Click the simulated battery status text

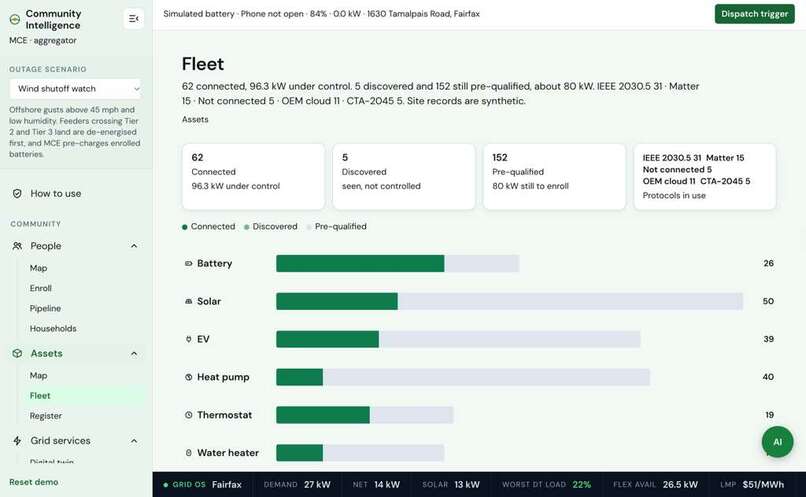[321, 14]
